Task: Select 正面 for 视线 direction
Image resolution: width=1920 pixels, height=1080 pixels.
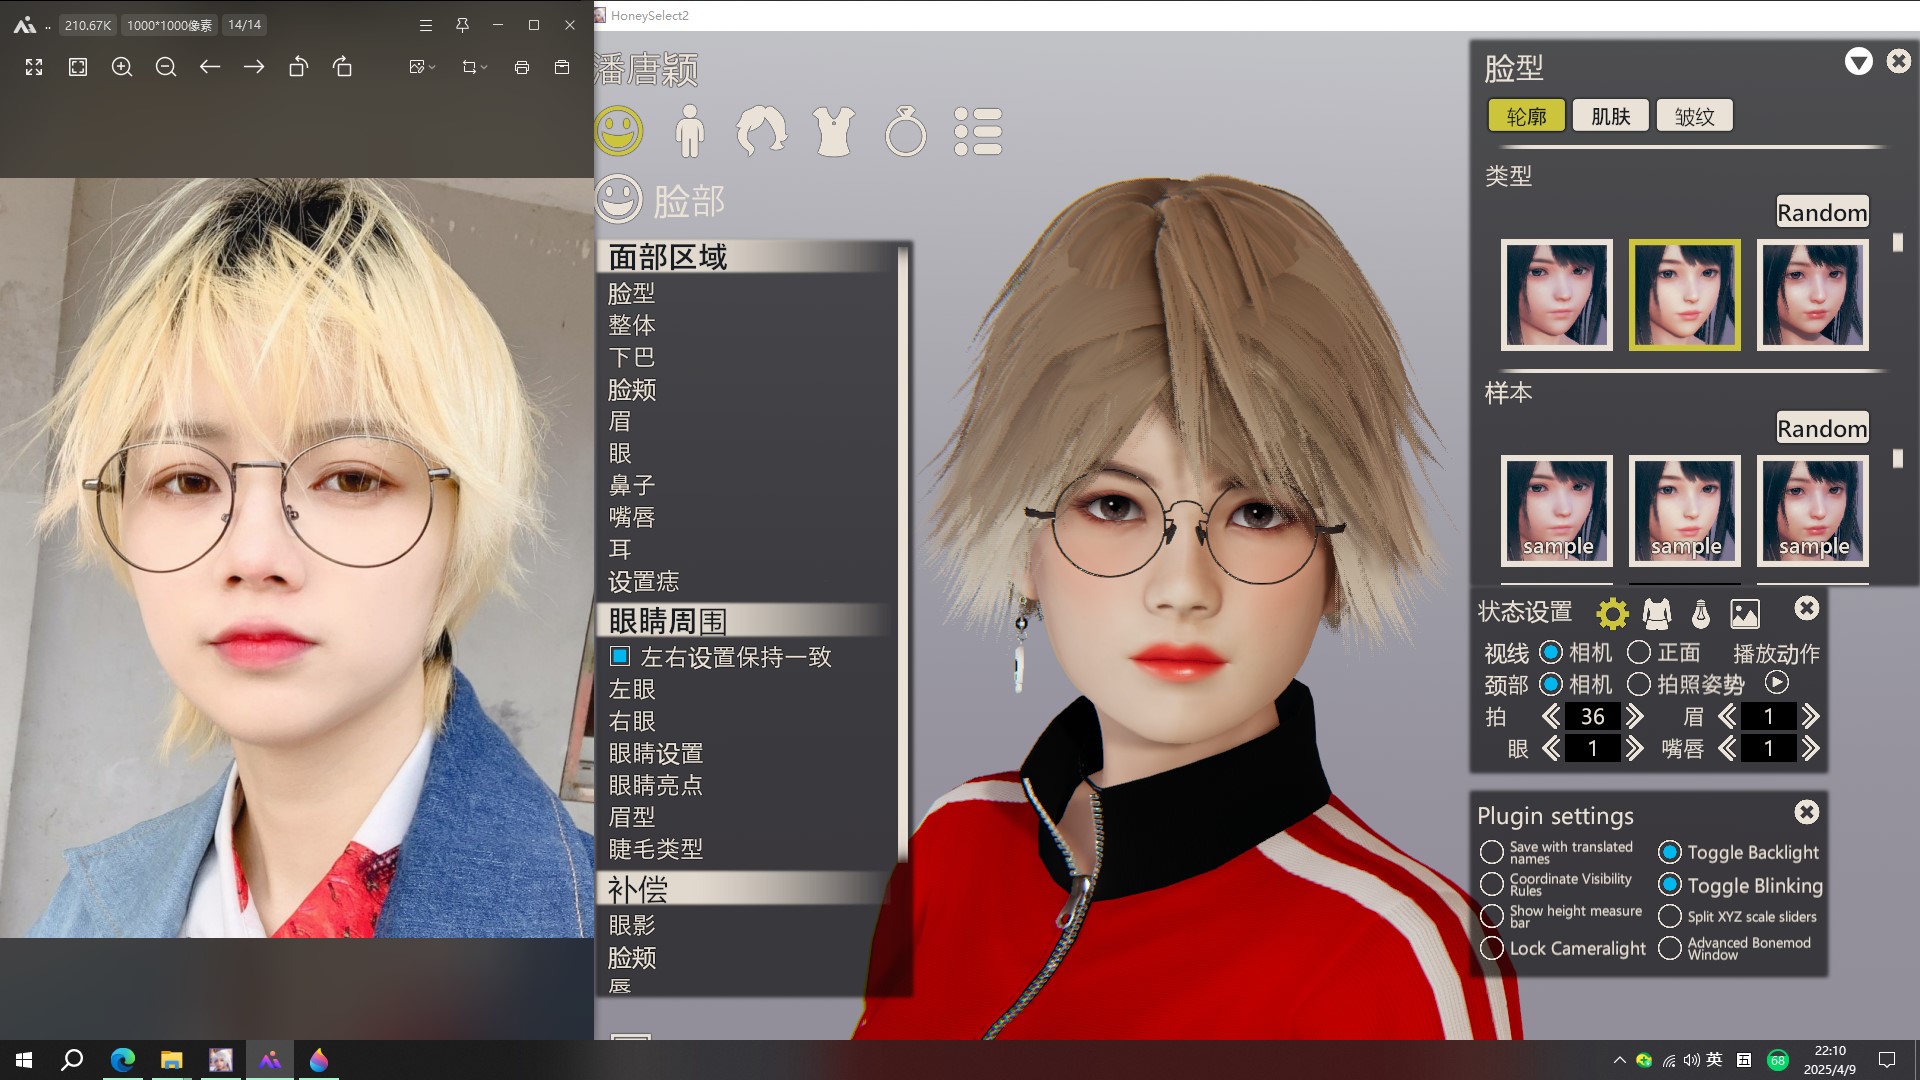Action: tap(1639, 653)
